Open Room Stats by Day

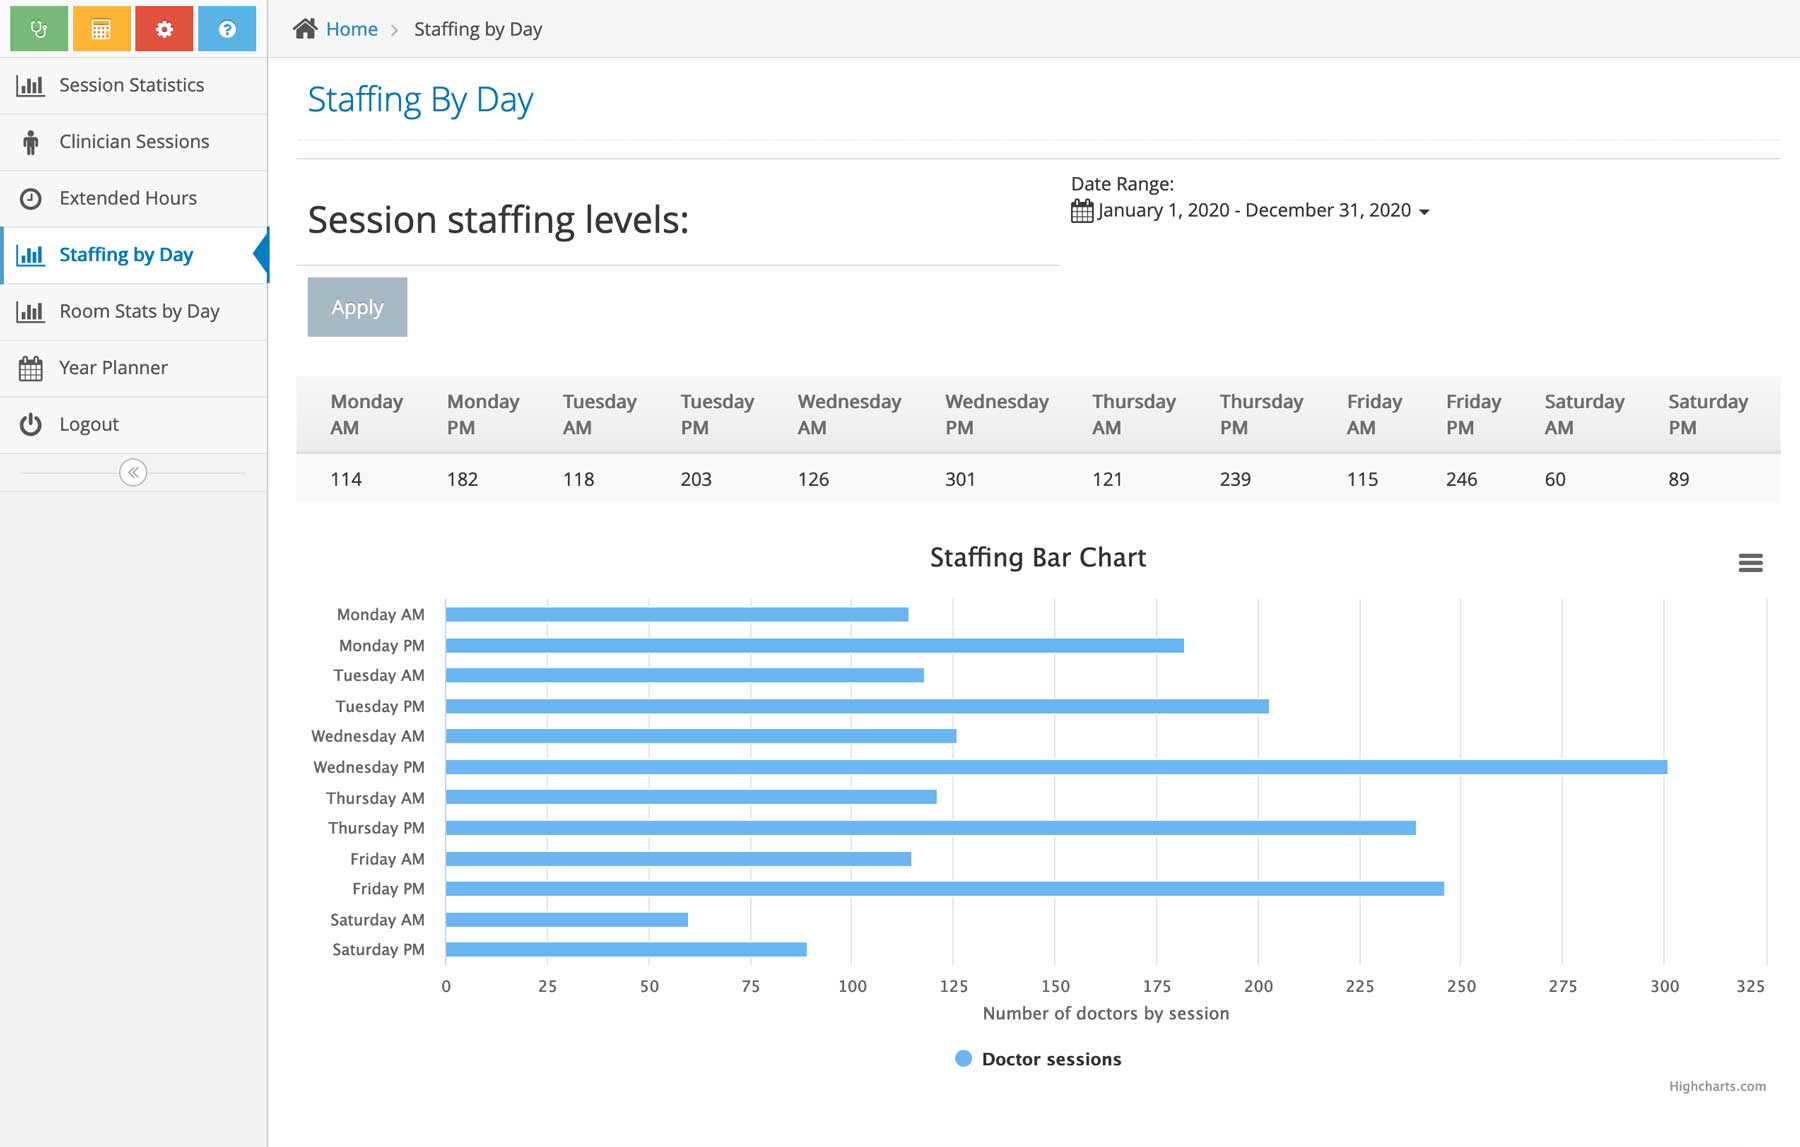pos(139,311)
